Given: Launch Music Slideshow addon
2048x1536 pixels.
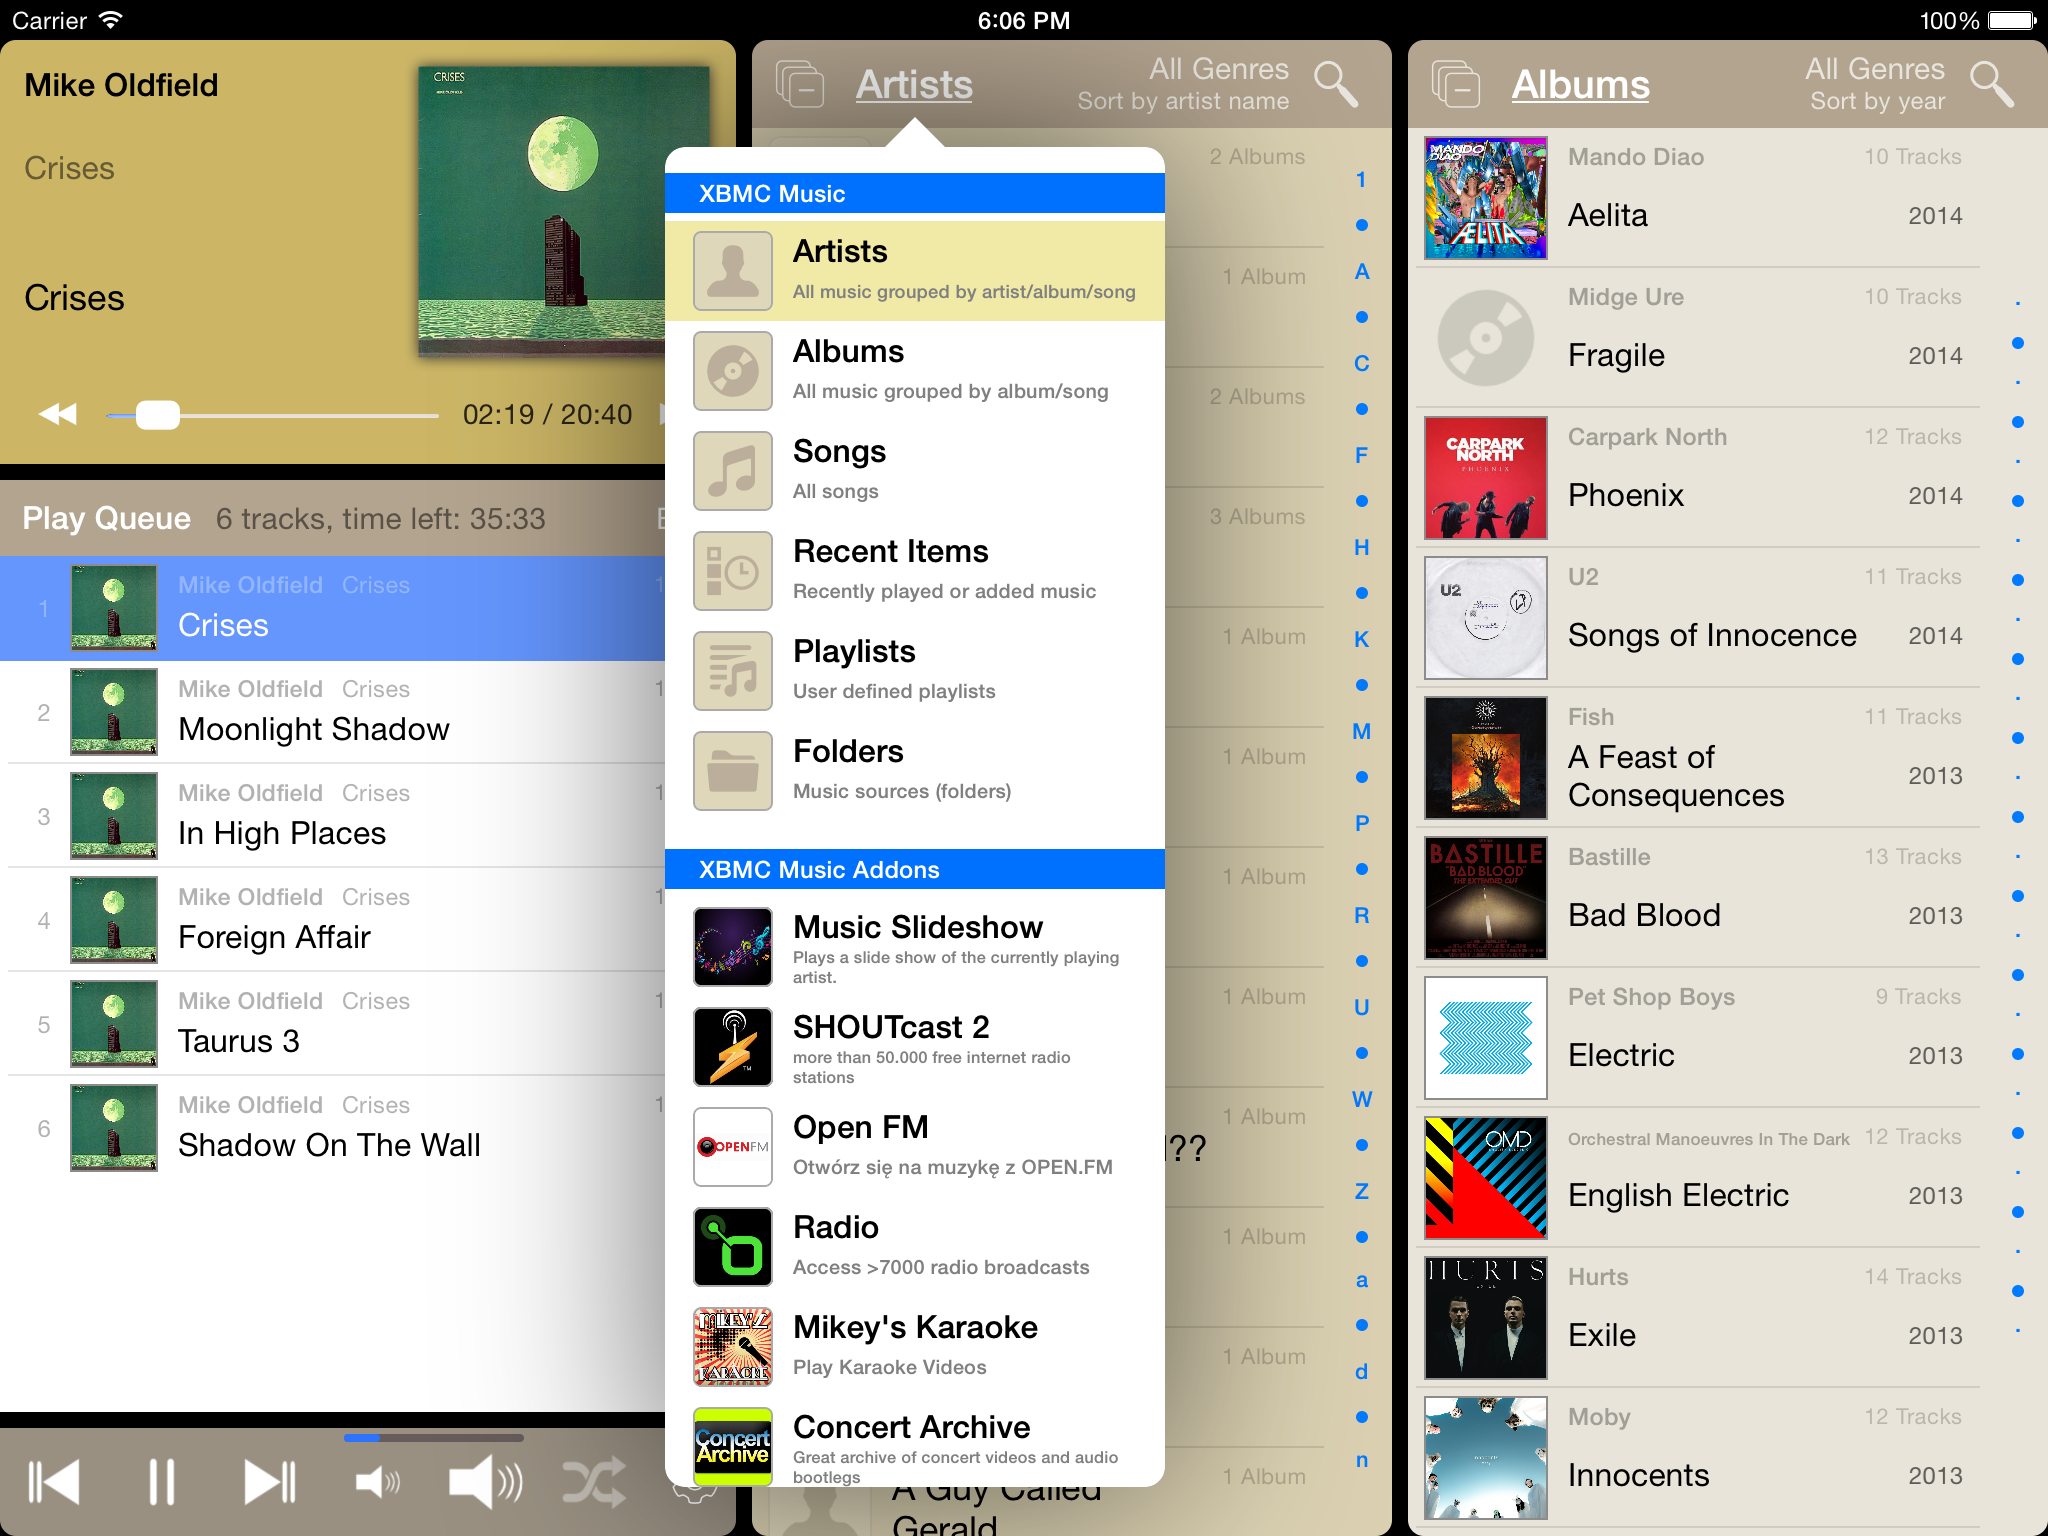Looking at the screenshot, I should pyautogui.click(x=915, y=947).
